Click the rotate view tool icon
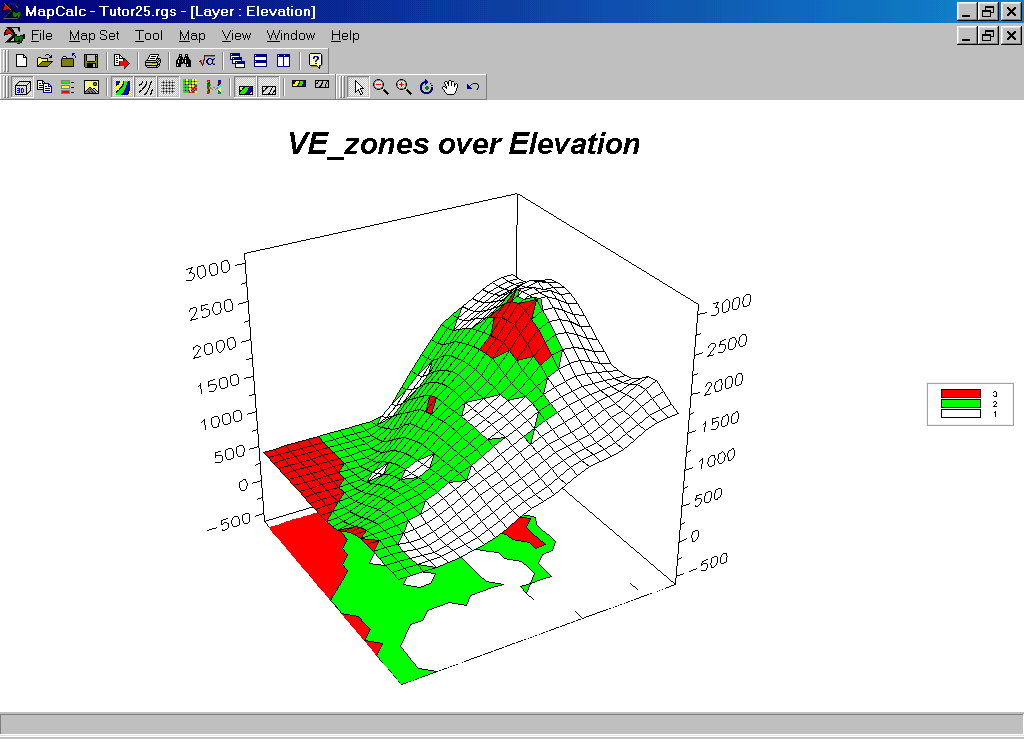This screenshot has width=1024, height=739. click(x=427, y=87)
